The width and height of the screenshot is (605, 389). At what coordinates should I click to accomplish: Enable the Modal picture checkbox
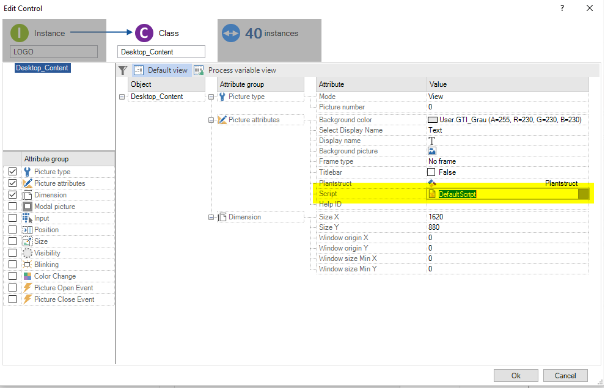(12, 206)
